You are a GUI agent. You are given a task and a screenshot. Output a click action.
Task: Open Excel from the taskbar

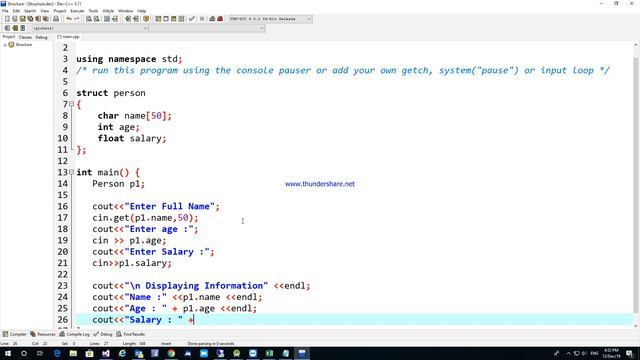(x=269, y=353)
